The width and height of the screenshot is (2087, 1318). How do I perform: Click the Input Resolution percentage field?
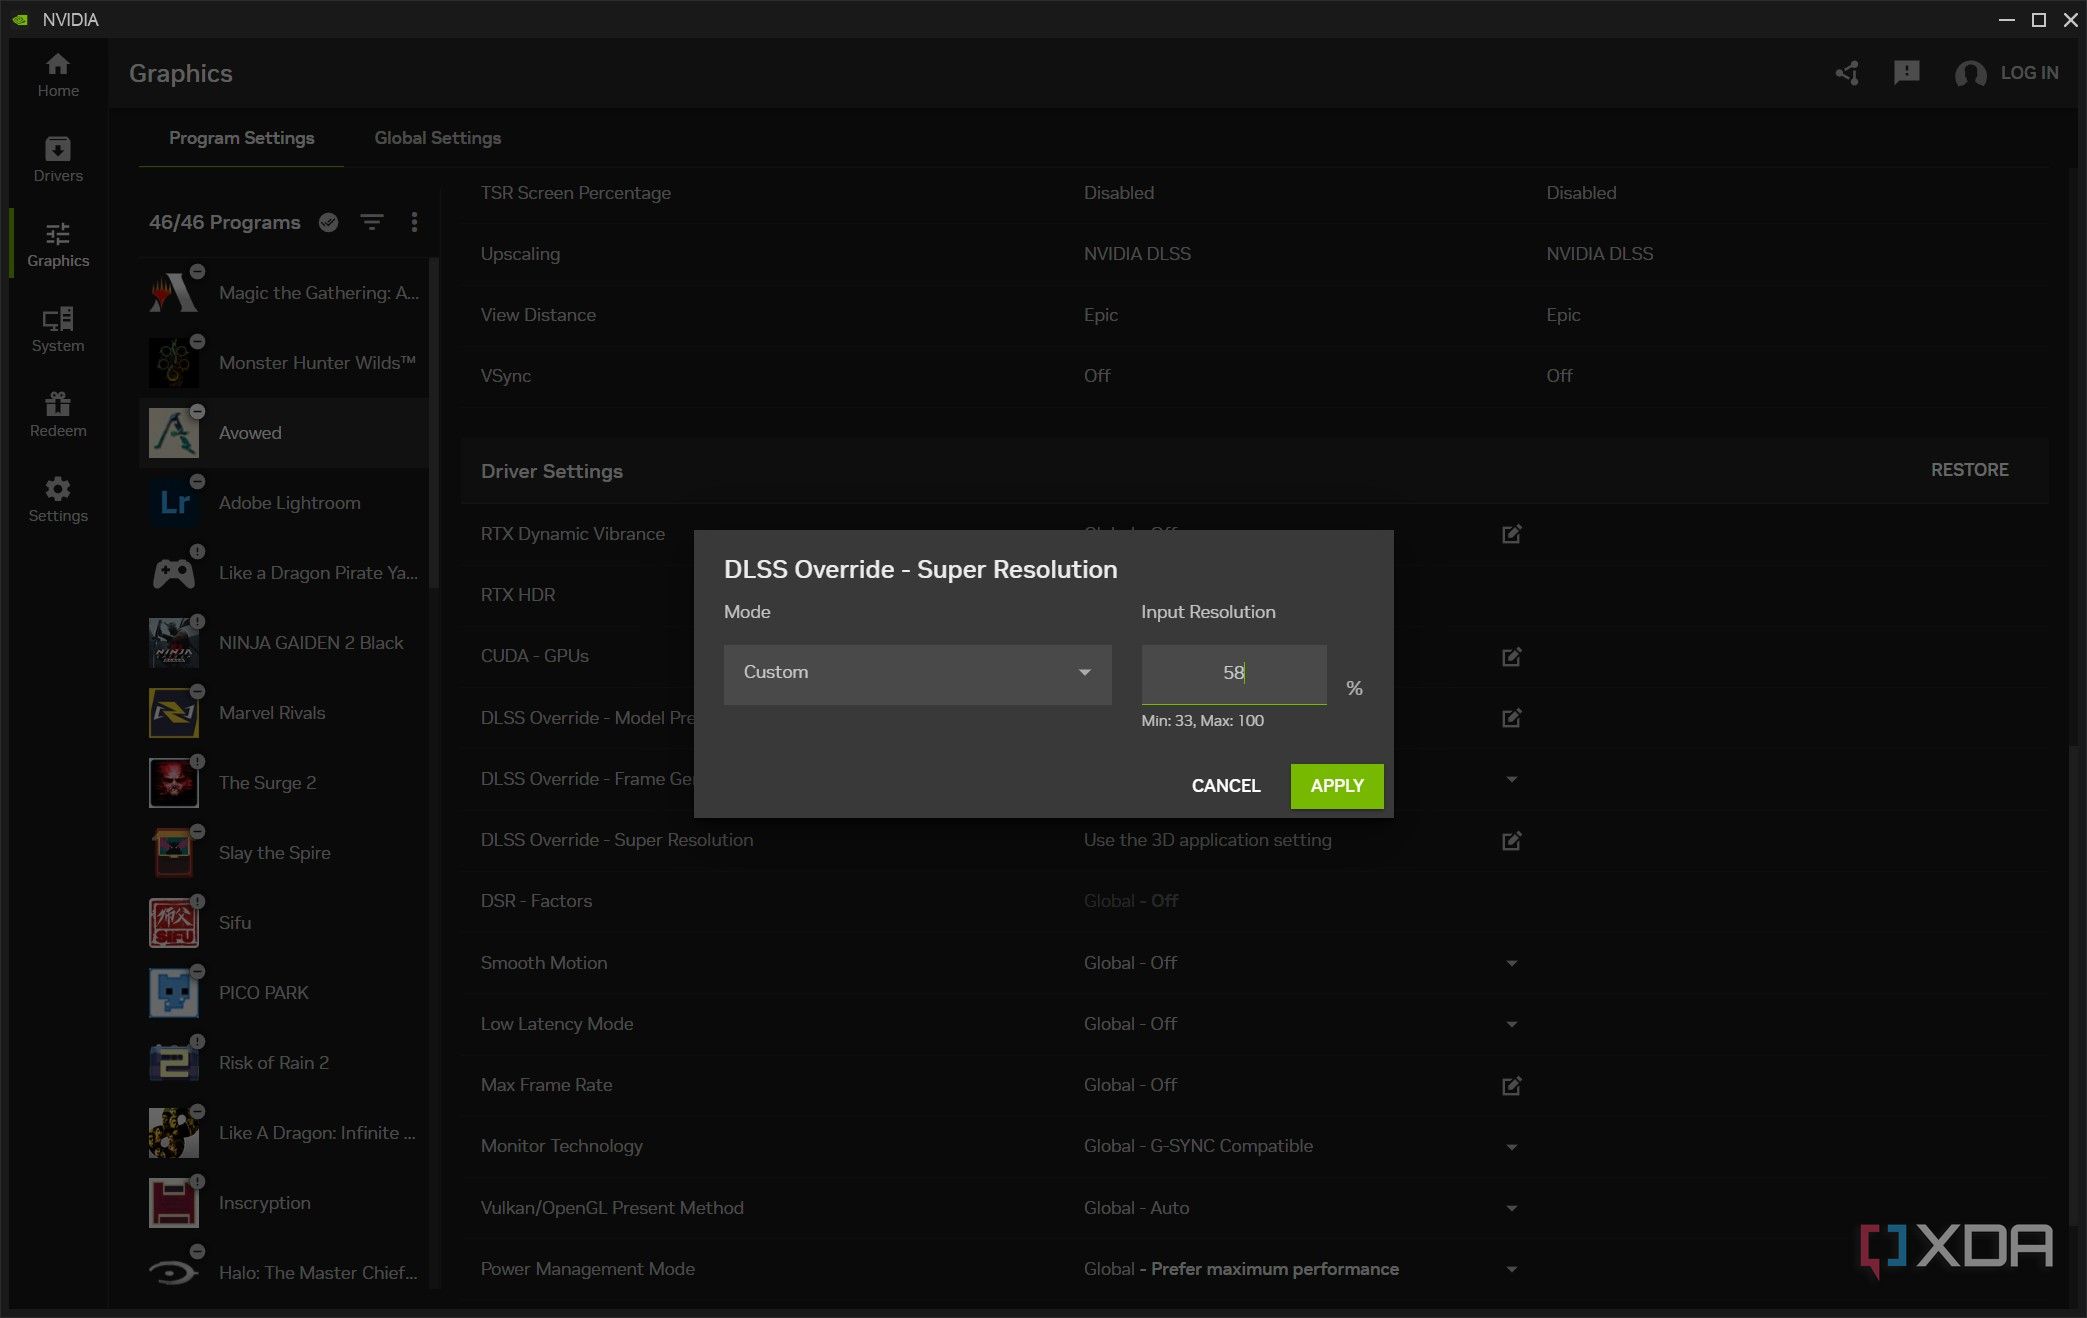[1234, 674]
